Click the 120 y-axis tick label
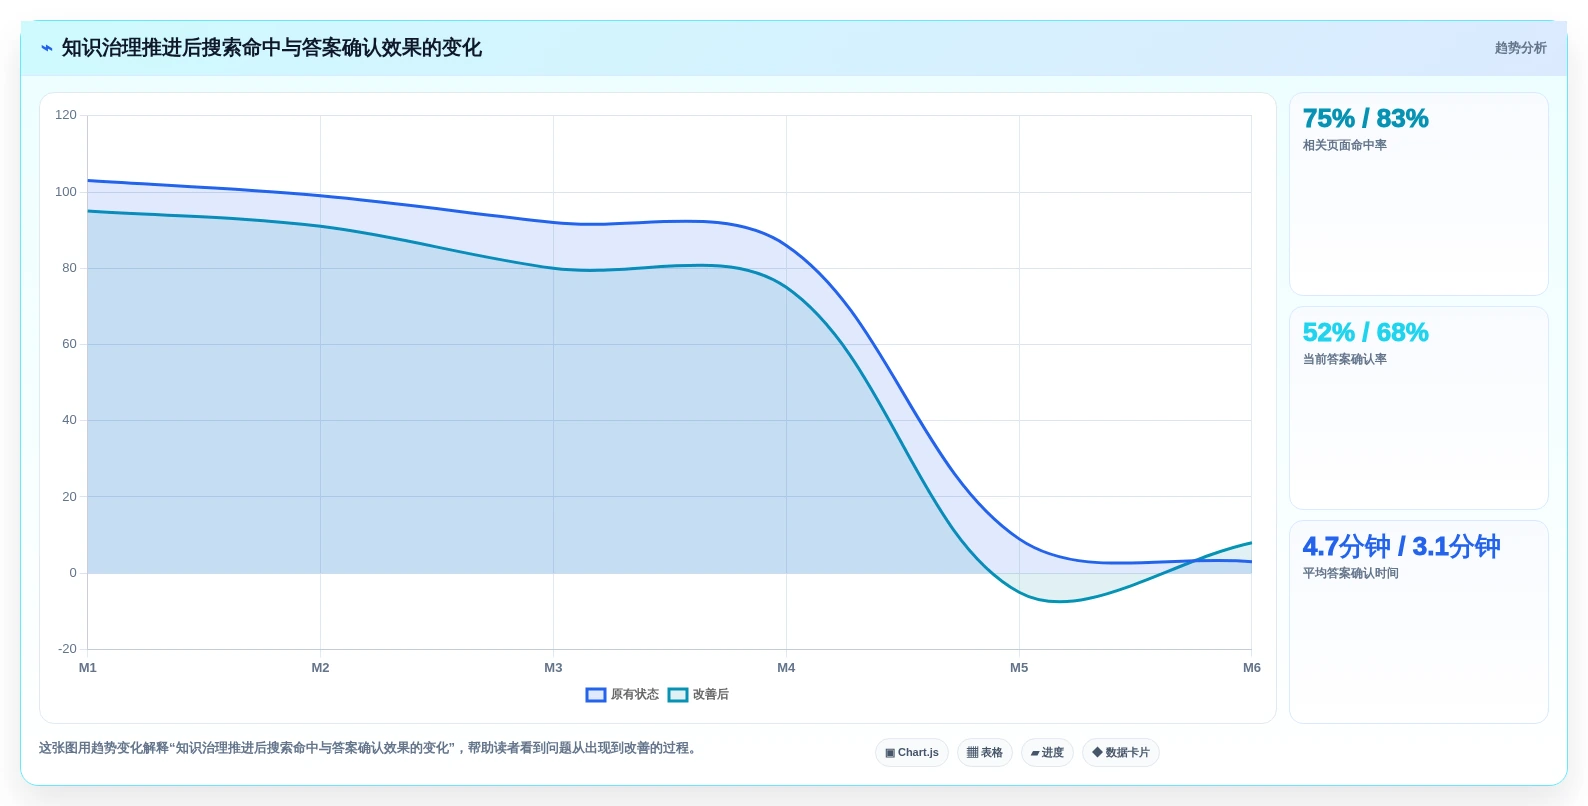 coord(66,115)
